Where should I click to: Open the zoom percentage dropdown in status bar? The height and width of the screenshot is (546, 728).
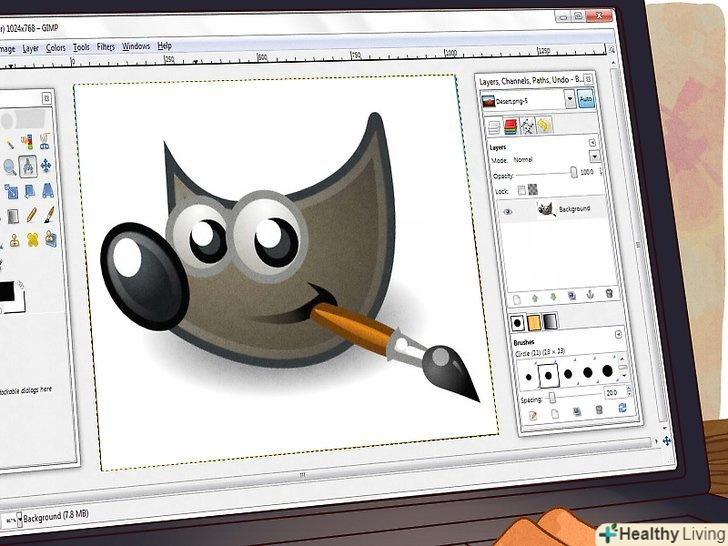coord(20,520)
